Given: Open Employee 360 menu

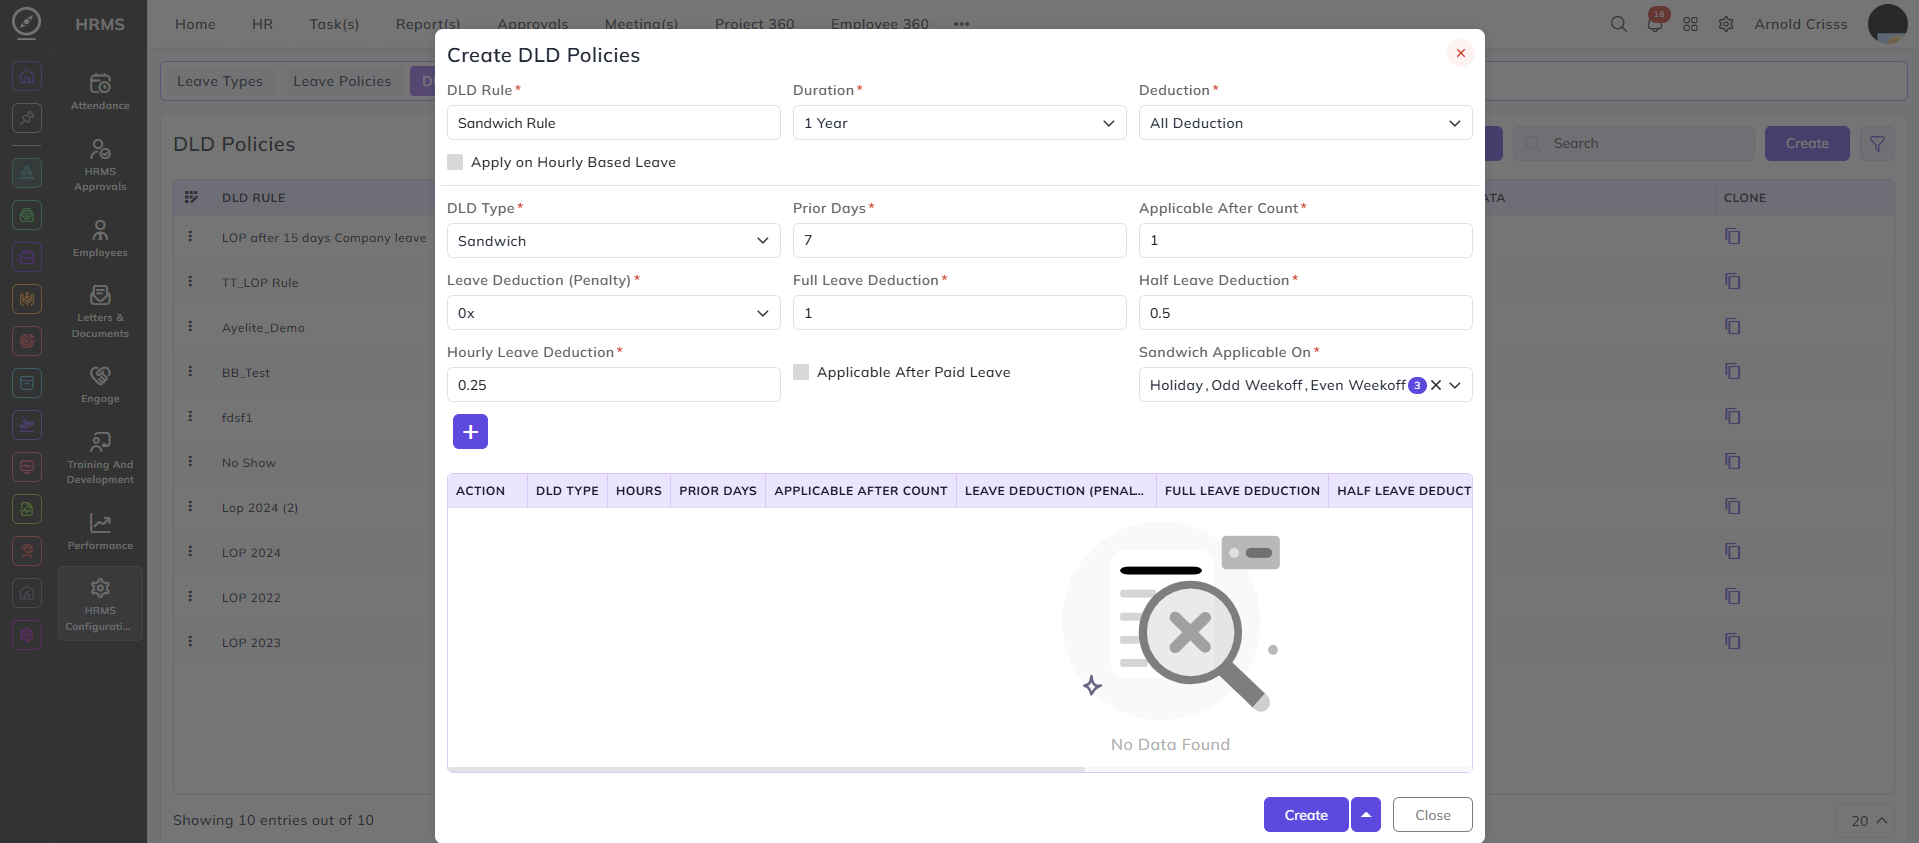Looking at the screenshot, I should pos(880,24).
